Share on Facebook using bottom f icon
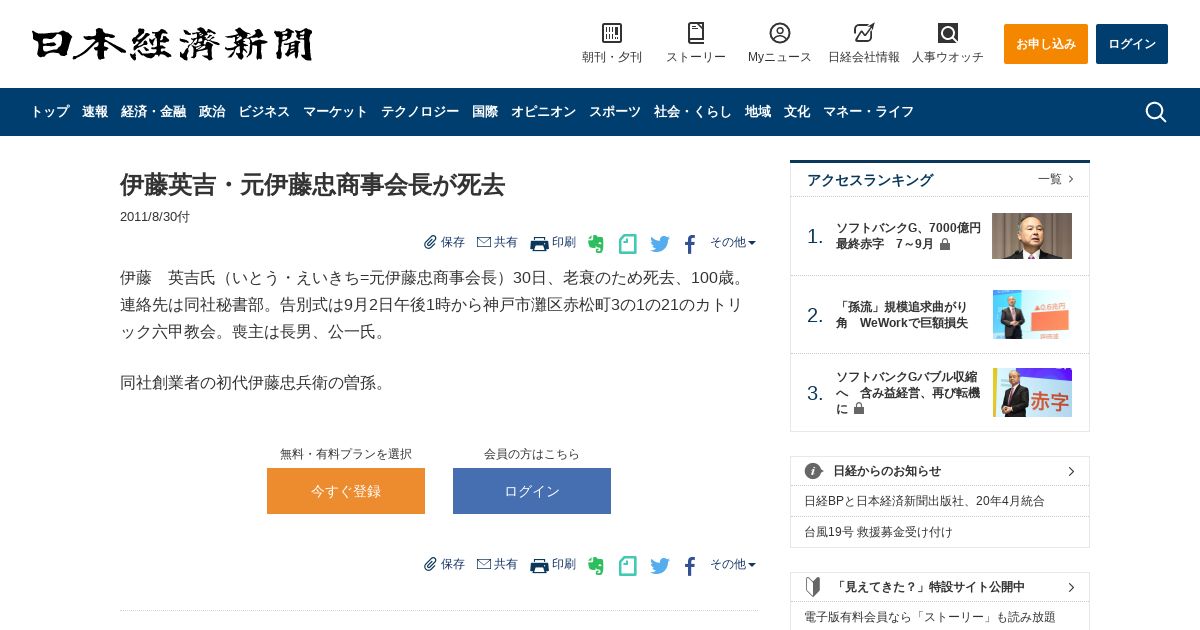Viewport: 1200px width, 630px height. click(690, 566)
